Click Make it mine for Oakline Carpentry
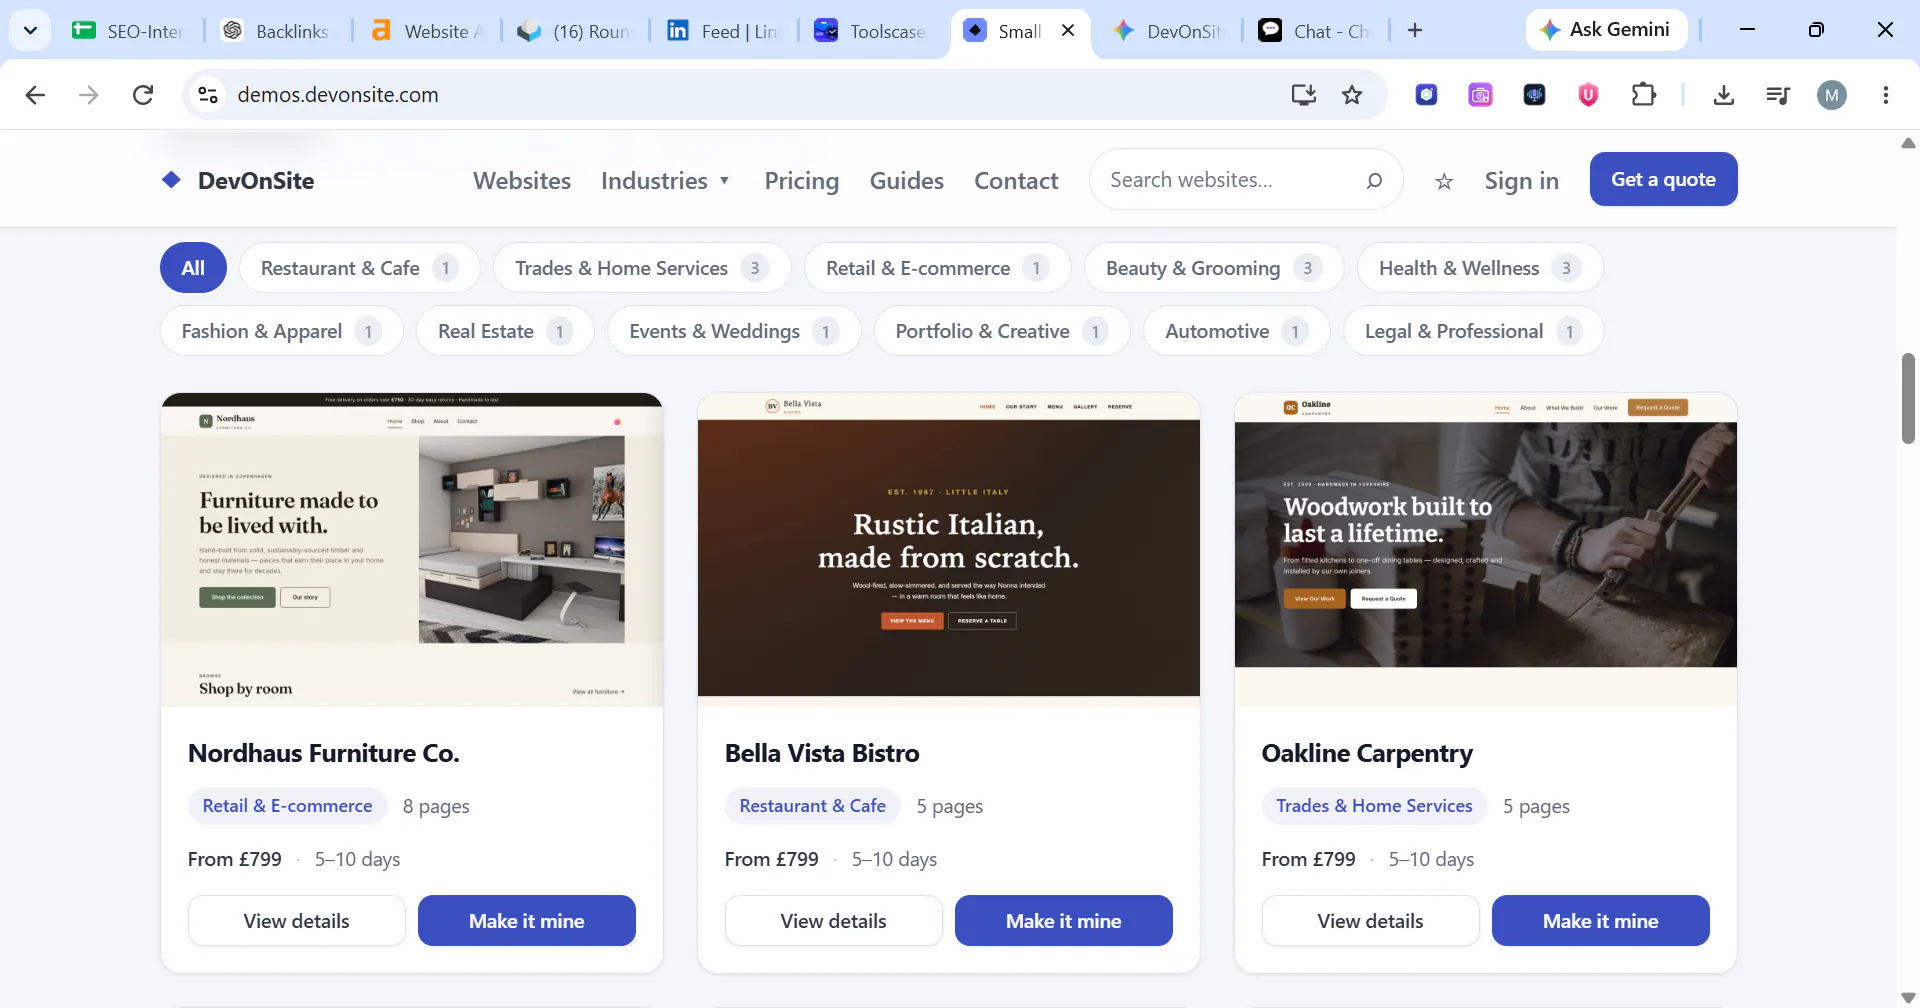This screenshot has height=1008, width=1920. point(1601,921)
